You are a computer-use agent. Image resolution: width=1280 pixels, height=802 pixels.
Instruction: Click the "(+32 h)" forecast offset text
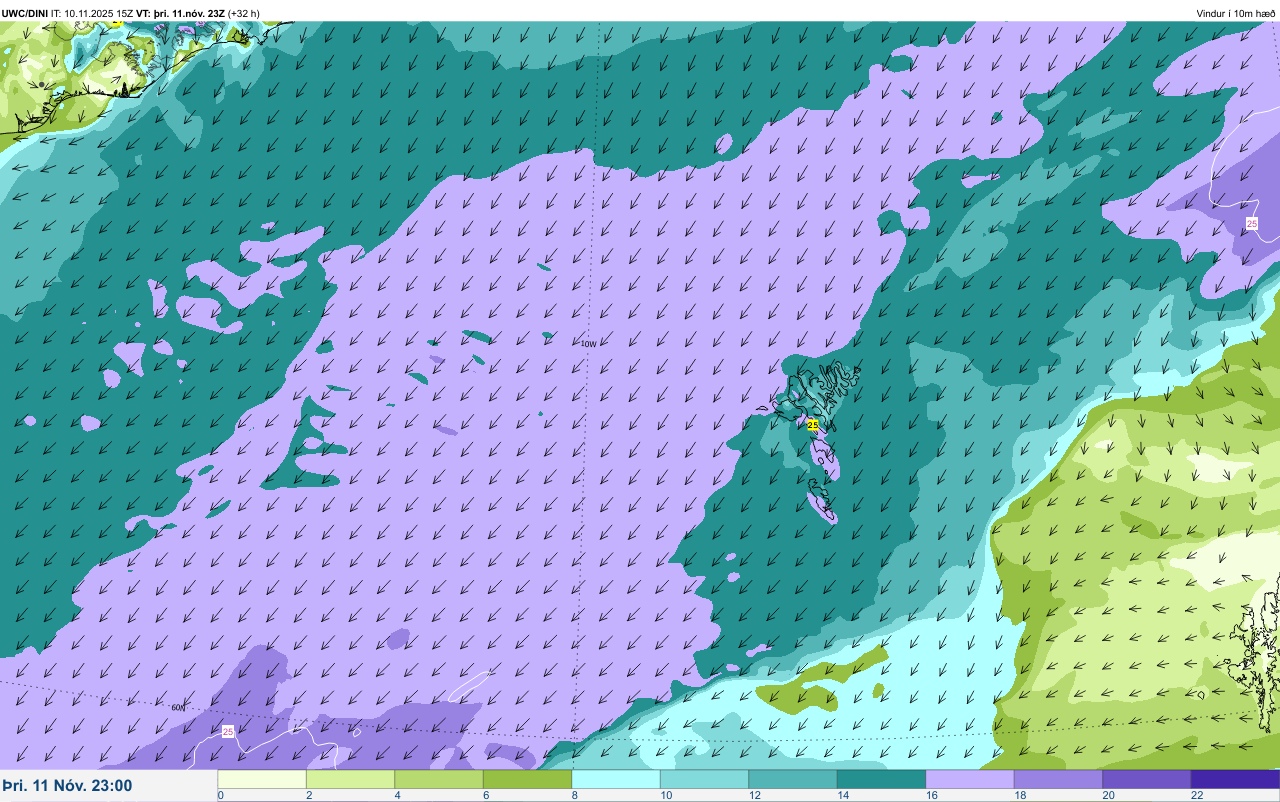click(x=244, y=14)
